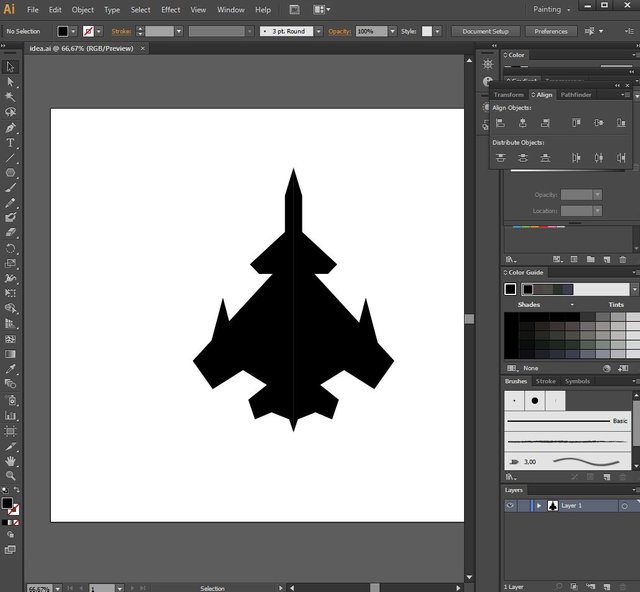
Task: Select the Type tool
Action: [x=11, y=143]
